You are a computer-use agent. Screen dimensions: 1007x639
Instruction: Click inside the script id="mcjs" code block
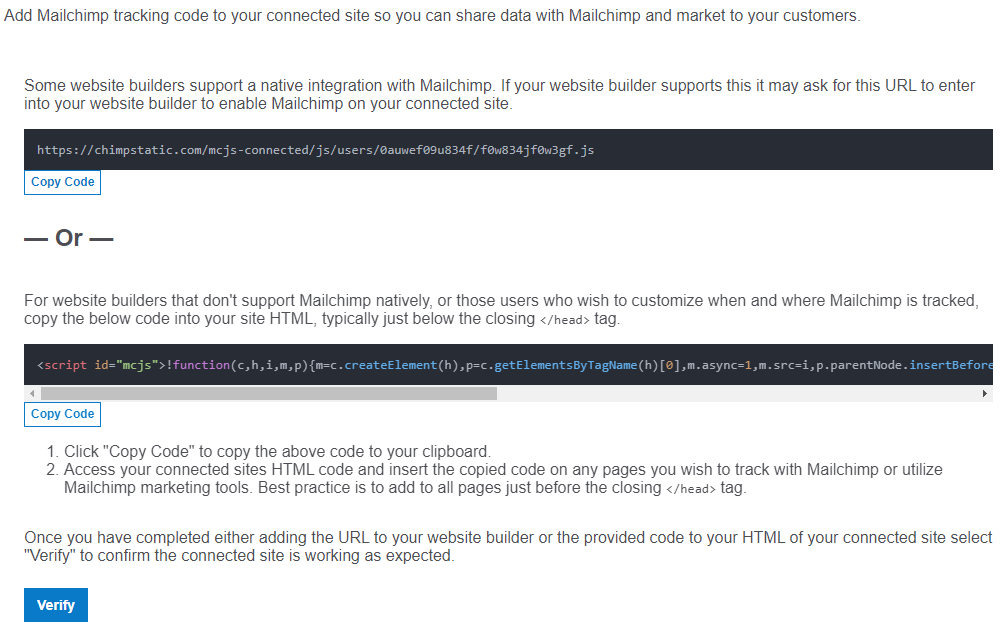(508, 365)
